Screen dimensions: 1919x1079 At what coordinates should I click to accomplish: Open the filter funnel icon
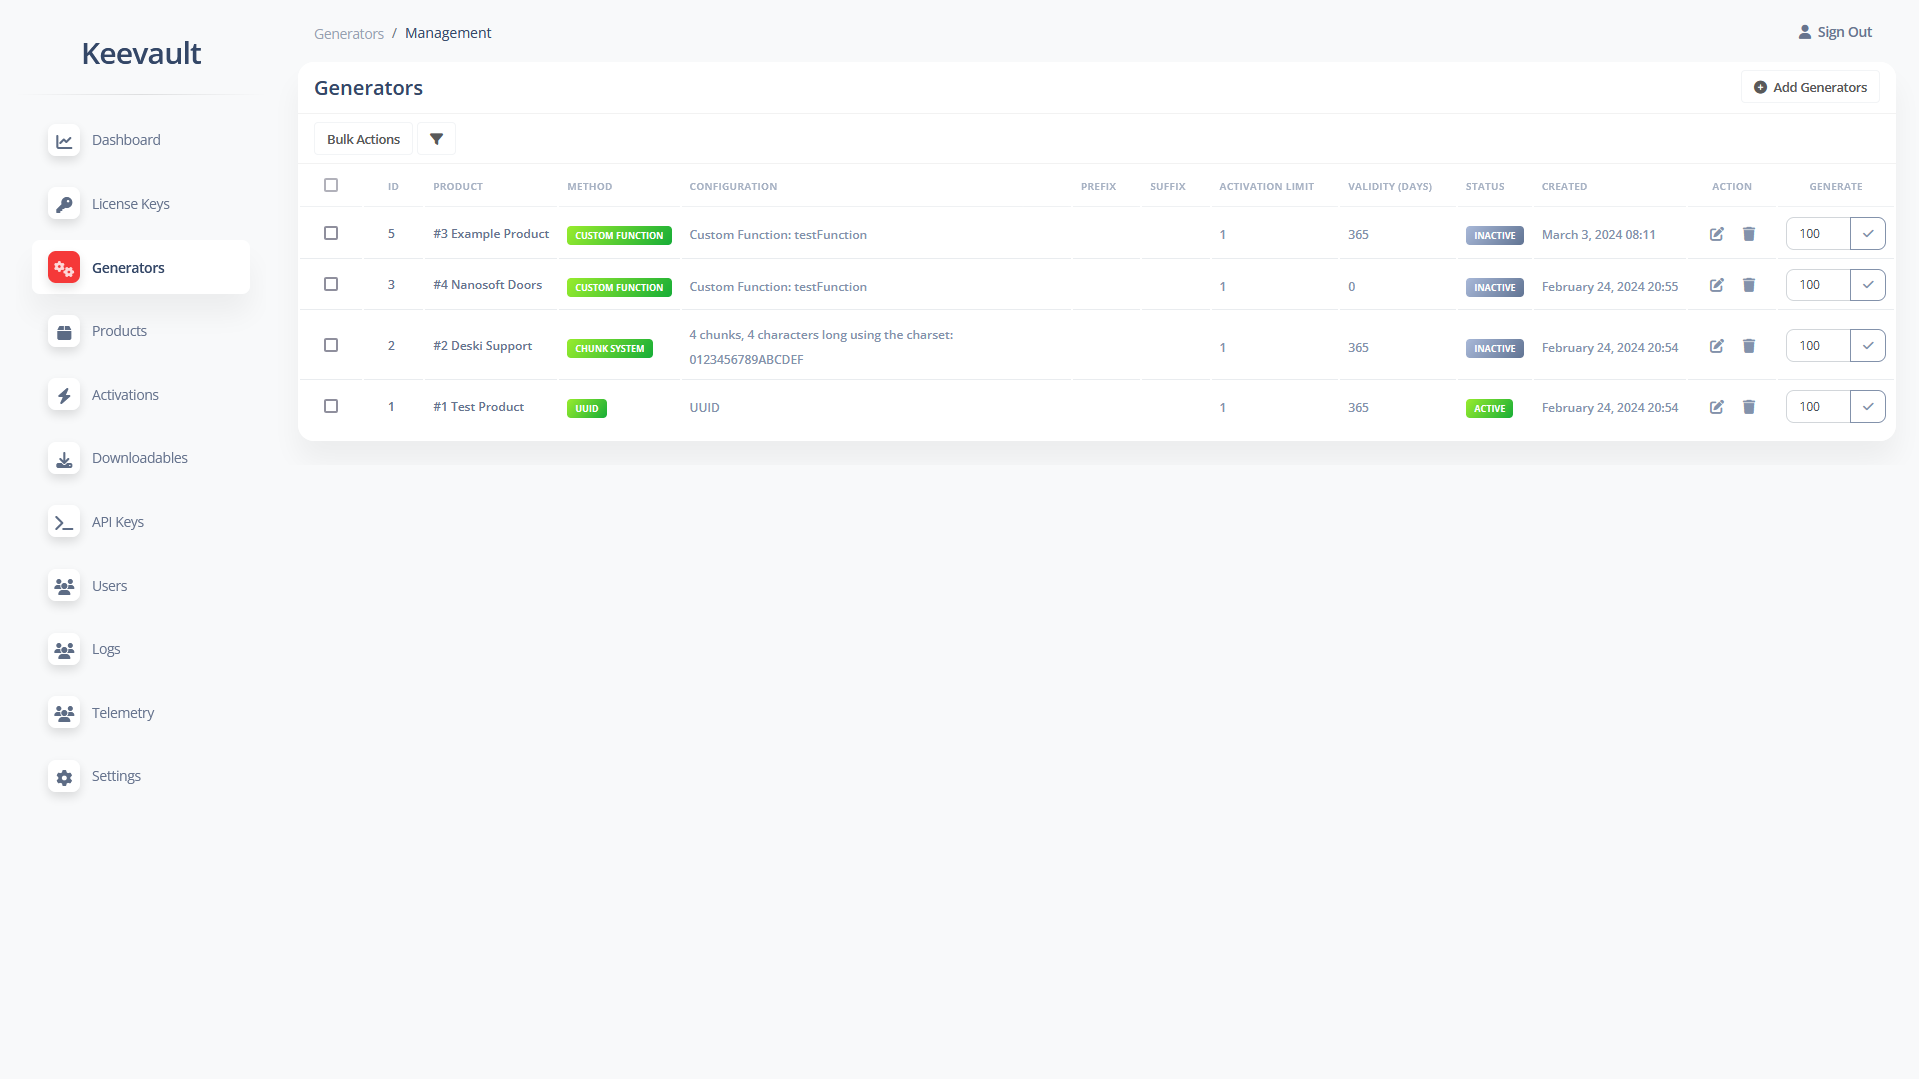(x=436, y=139)
